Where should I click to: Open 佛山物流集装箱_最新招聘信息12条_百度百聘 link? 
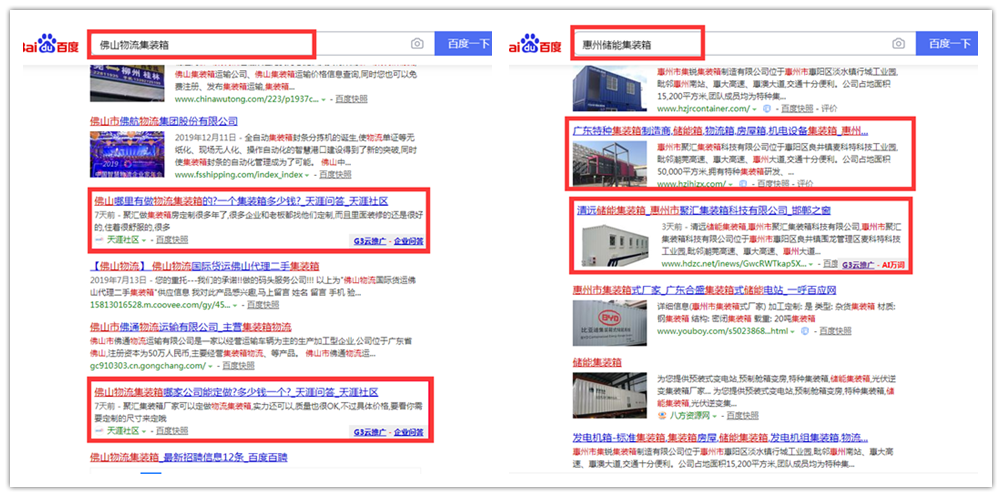click(189, 457)
